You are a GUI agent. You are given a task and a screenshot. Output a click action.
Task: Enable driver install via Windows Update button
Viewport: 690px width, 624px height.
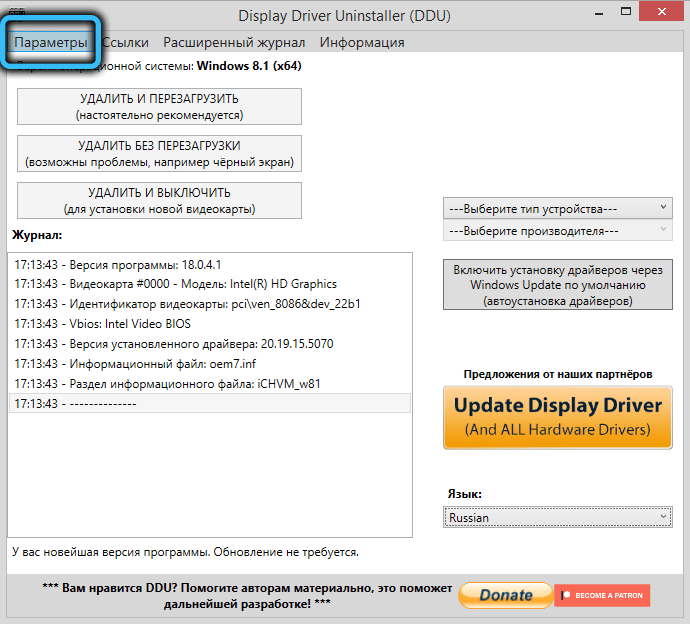coord(558,285)
